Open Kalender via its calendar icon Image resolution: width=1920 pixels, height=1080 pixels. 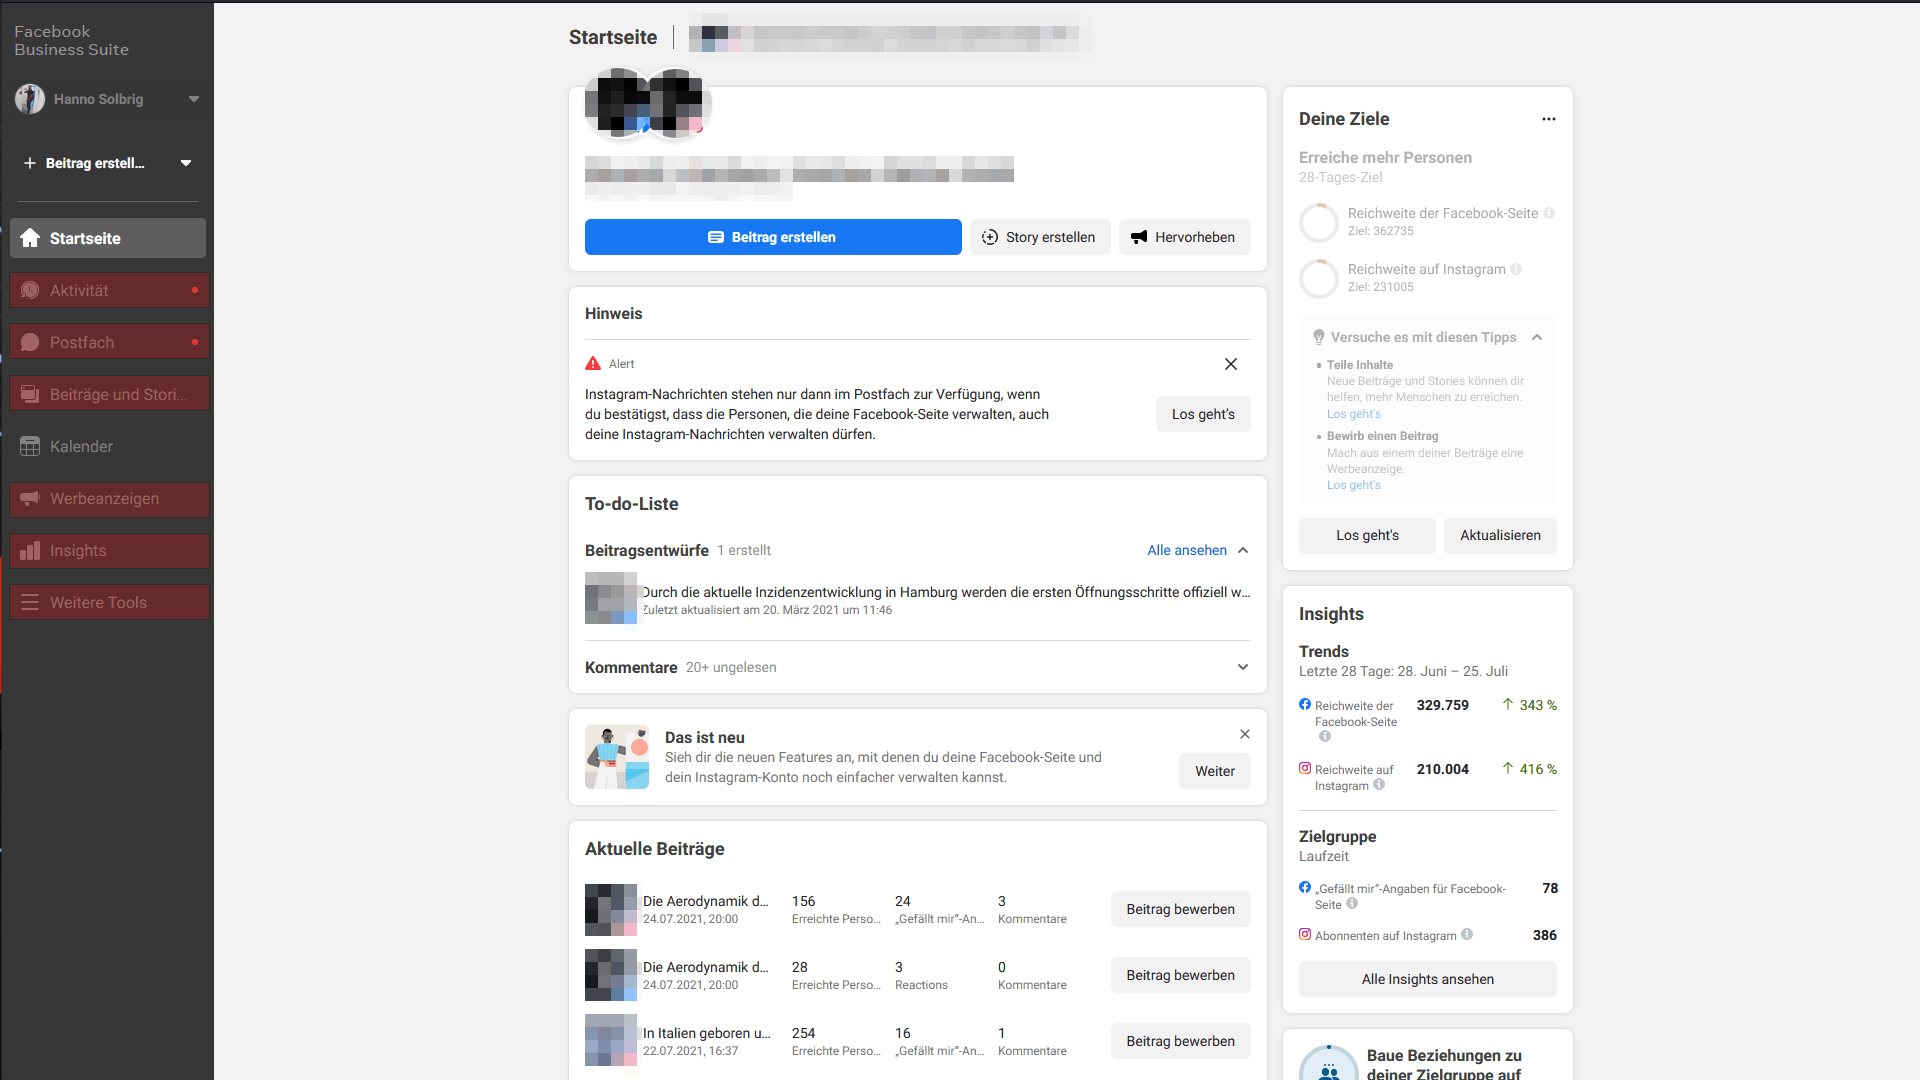[30, 446]
